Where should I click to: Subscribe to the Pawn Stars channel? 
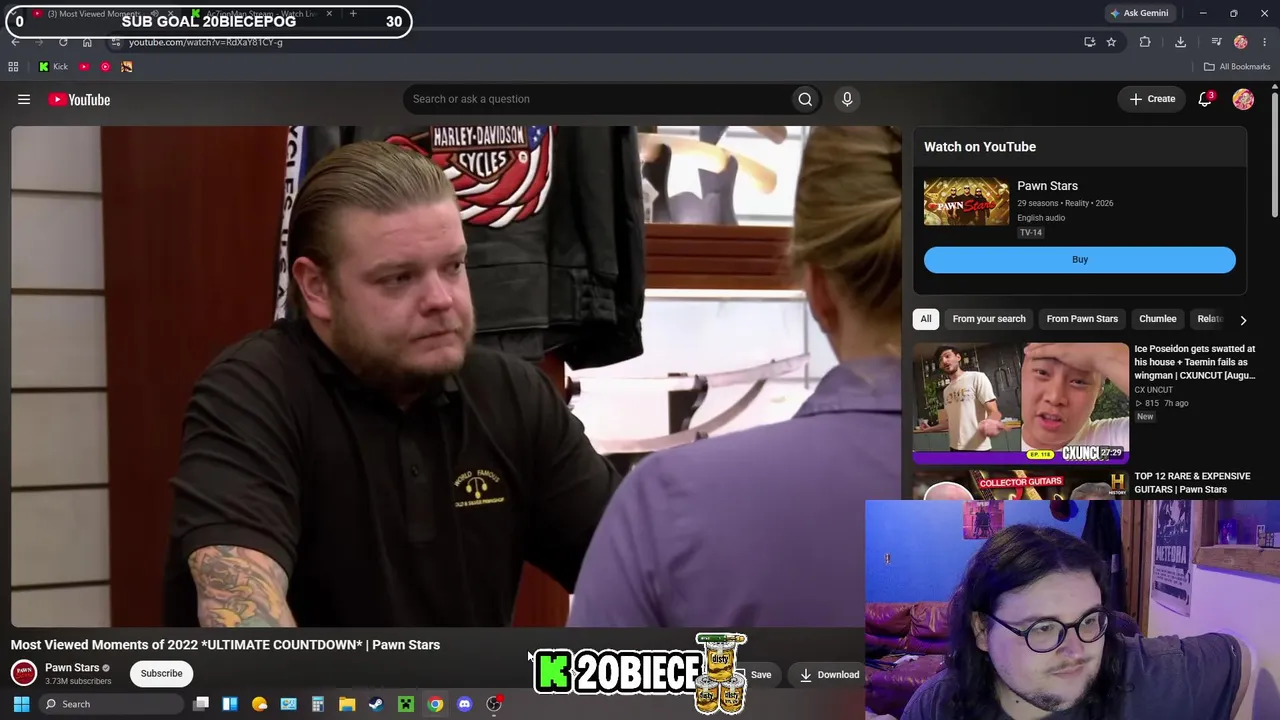[161, 673]
